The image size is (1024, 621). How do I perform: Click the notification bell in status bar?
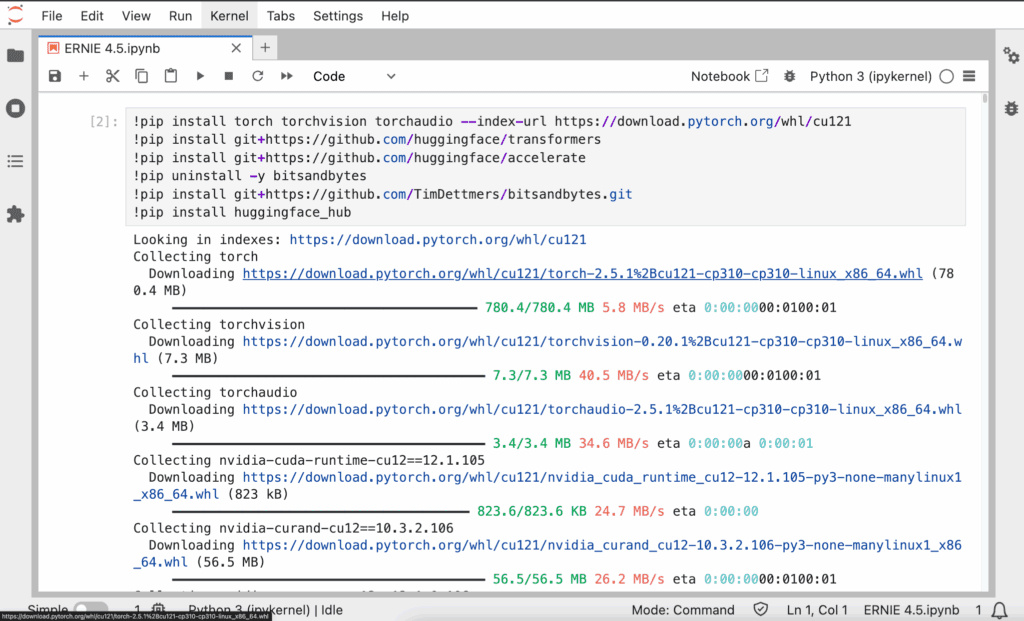pos(999,611)
